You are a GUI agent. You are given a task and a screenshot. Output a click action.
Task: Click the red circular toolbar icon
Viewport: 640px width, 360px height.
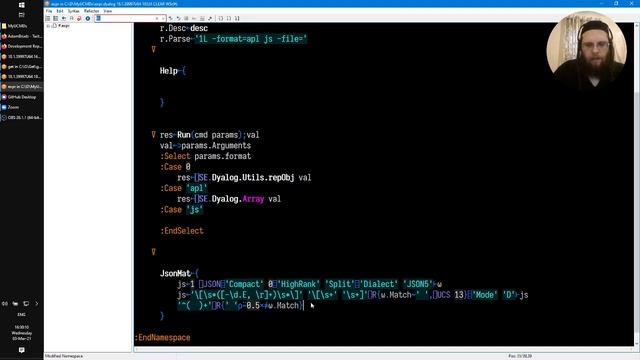coord(79,18)
